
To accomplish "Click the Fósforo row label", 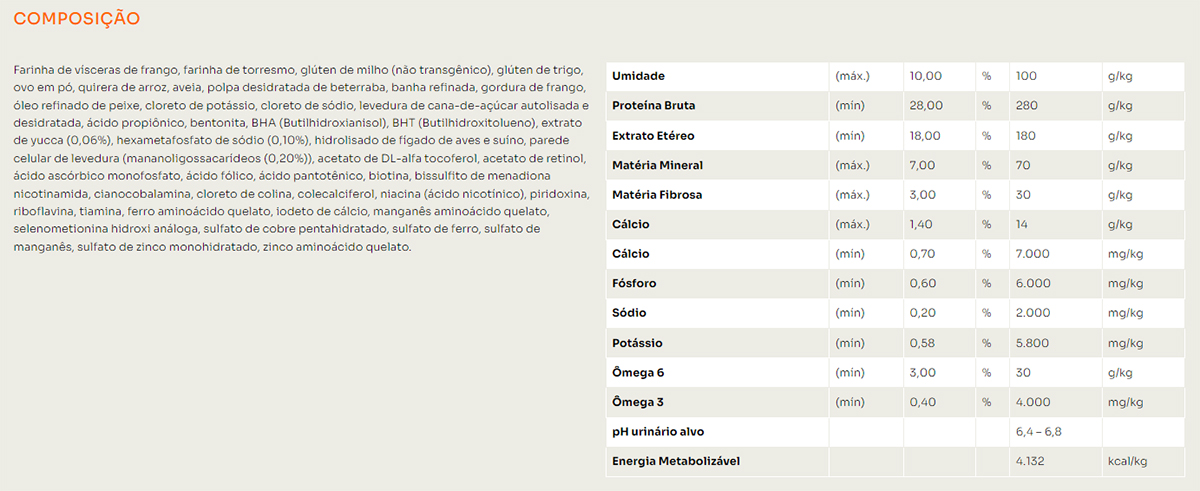I will pos(634,284).
